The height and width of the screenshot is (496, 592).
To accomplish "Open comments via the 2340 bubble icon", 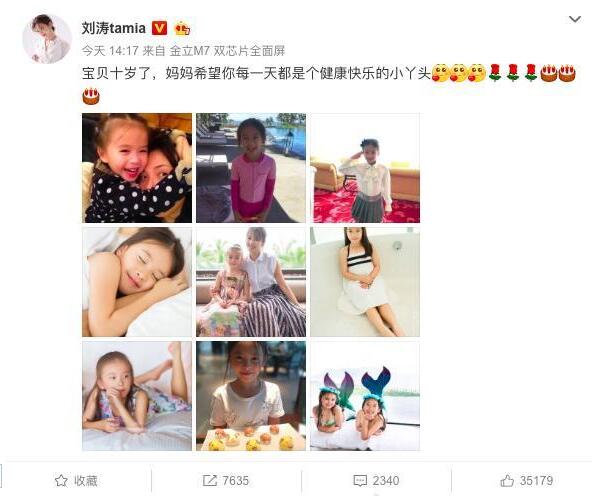I will [x=360, y=481].
